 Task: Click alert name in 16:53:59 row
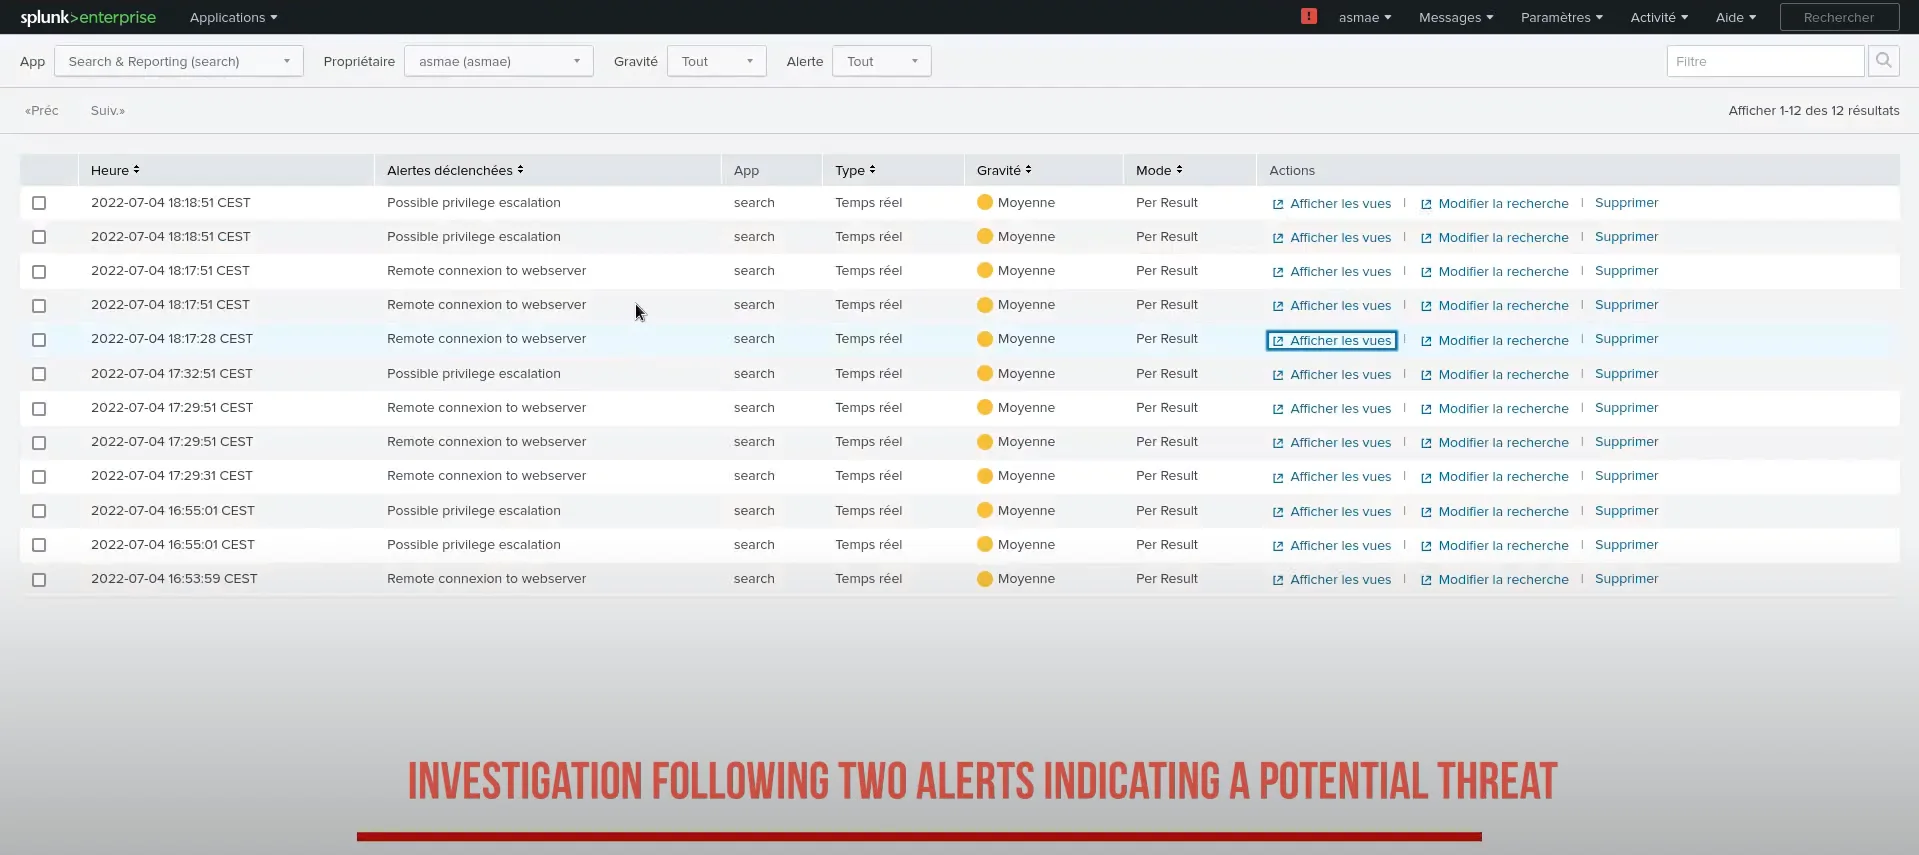[x=486, y=579]
